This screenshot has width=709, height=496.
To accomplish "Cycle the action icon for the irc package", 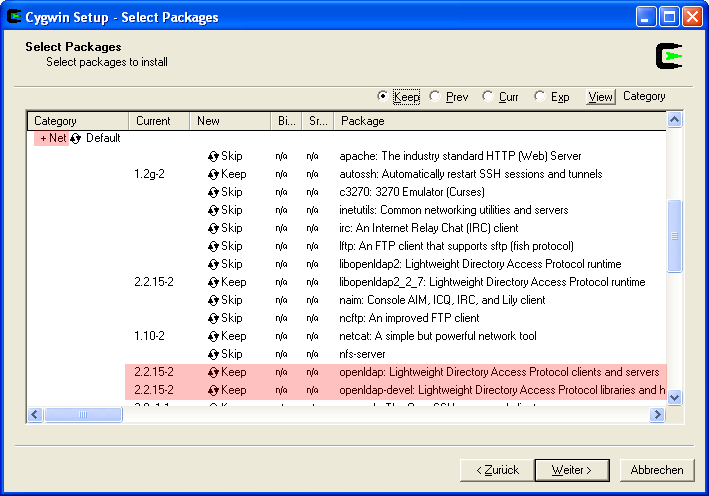I will pos(213,229).
